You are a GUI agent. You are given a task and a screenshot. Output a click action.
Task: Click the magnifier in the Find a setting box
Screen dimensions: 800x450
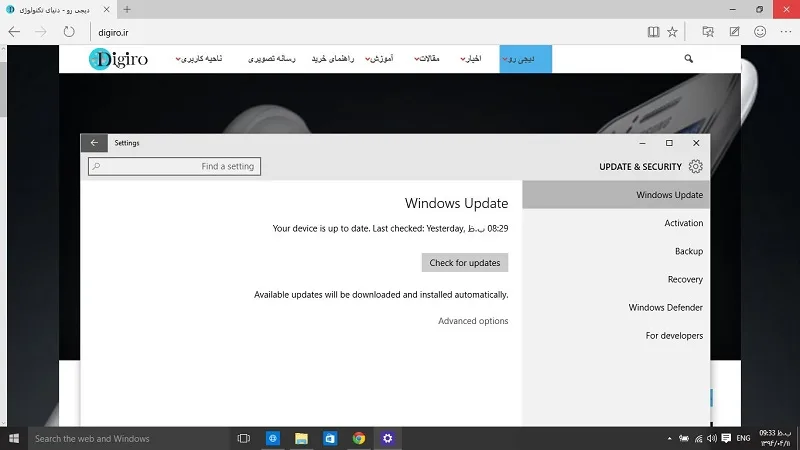click(96, 166)
